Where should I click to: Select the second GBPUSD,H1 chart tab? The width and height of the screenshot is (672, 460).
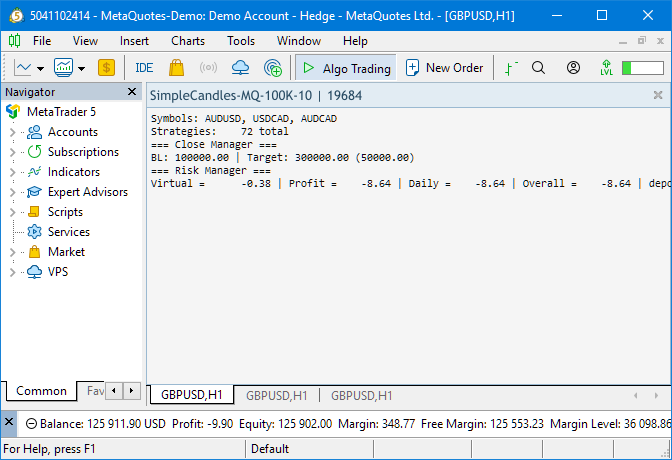(276, 395)
